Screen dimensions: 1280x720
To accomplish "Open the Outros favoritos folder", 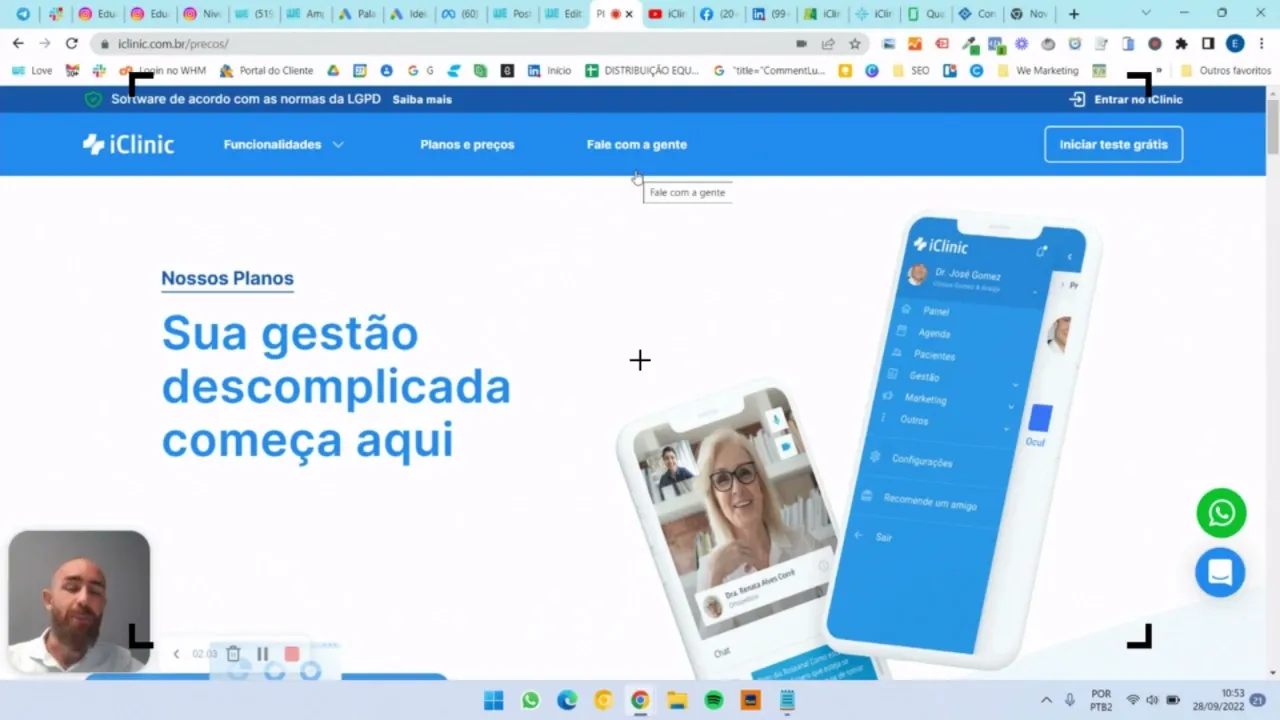I will tap(1226, 71).
